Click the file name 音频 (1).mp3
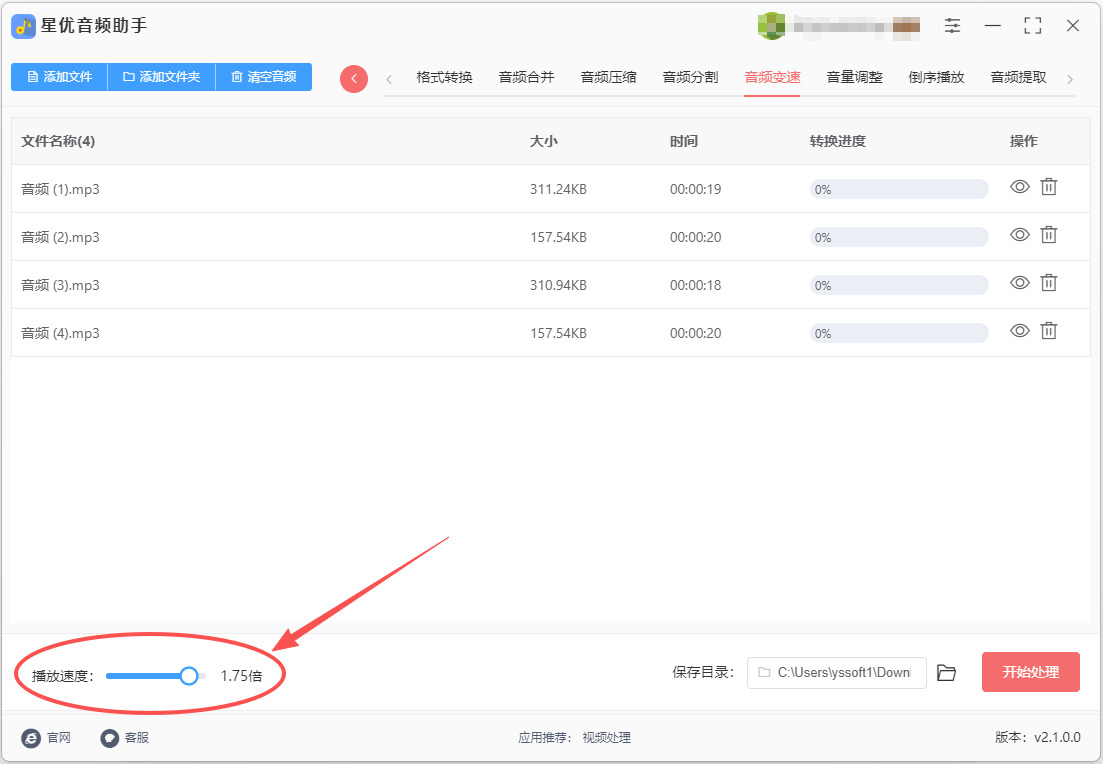The width and height of the screenshot is (1103, 764). 60,189
